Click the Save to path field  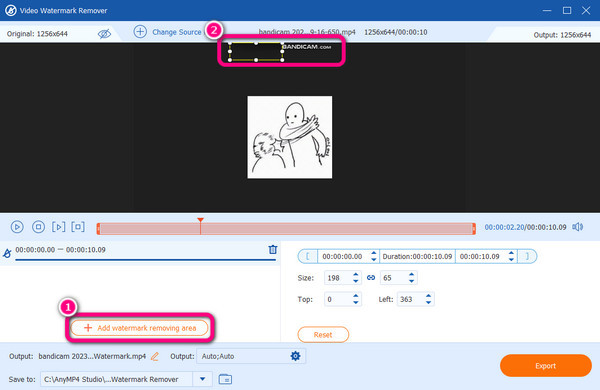(x=117, y=379)
